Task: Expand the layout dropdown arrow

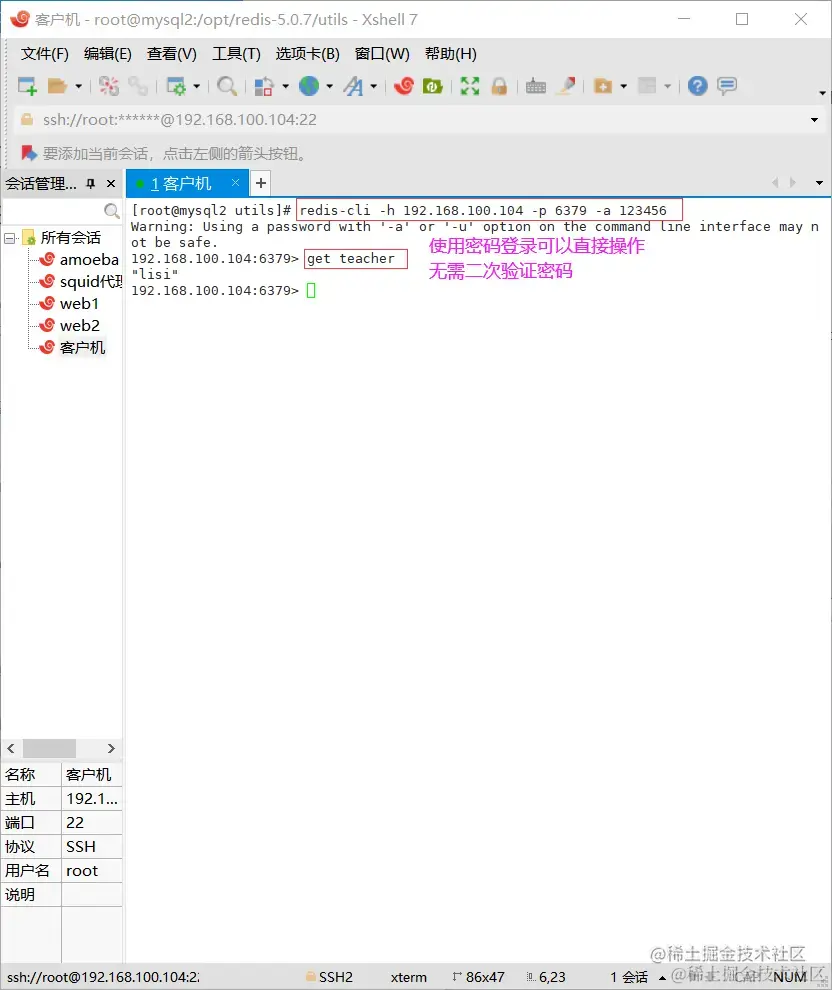Action: [667, 86]
